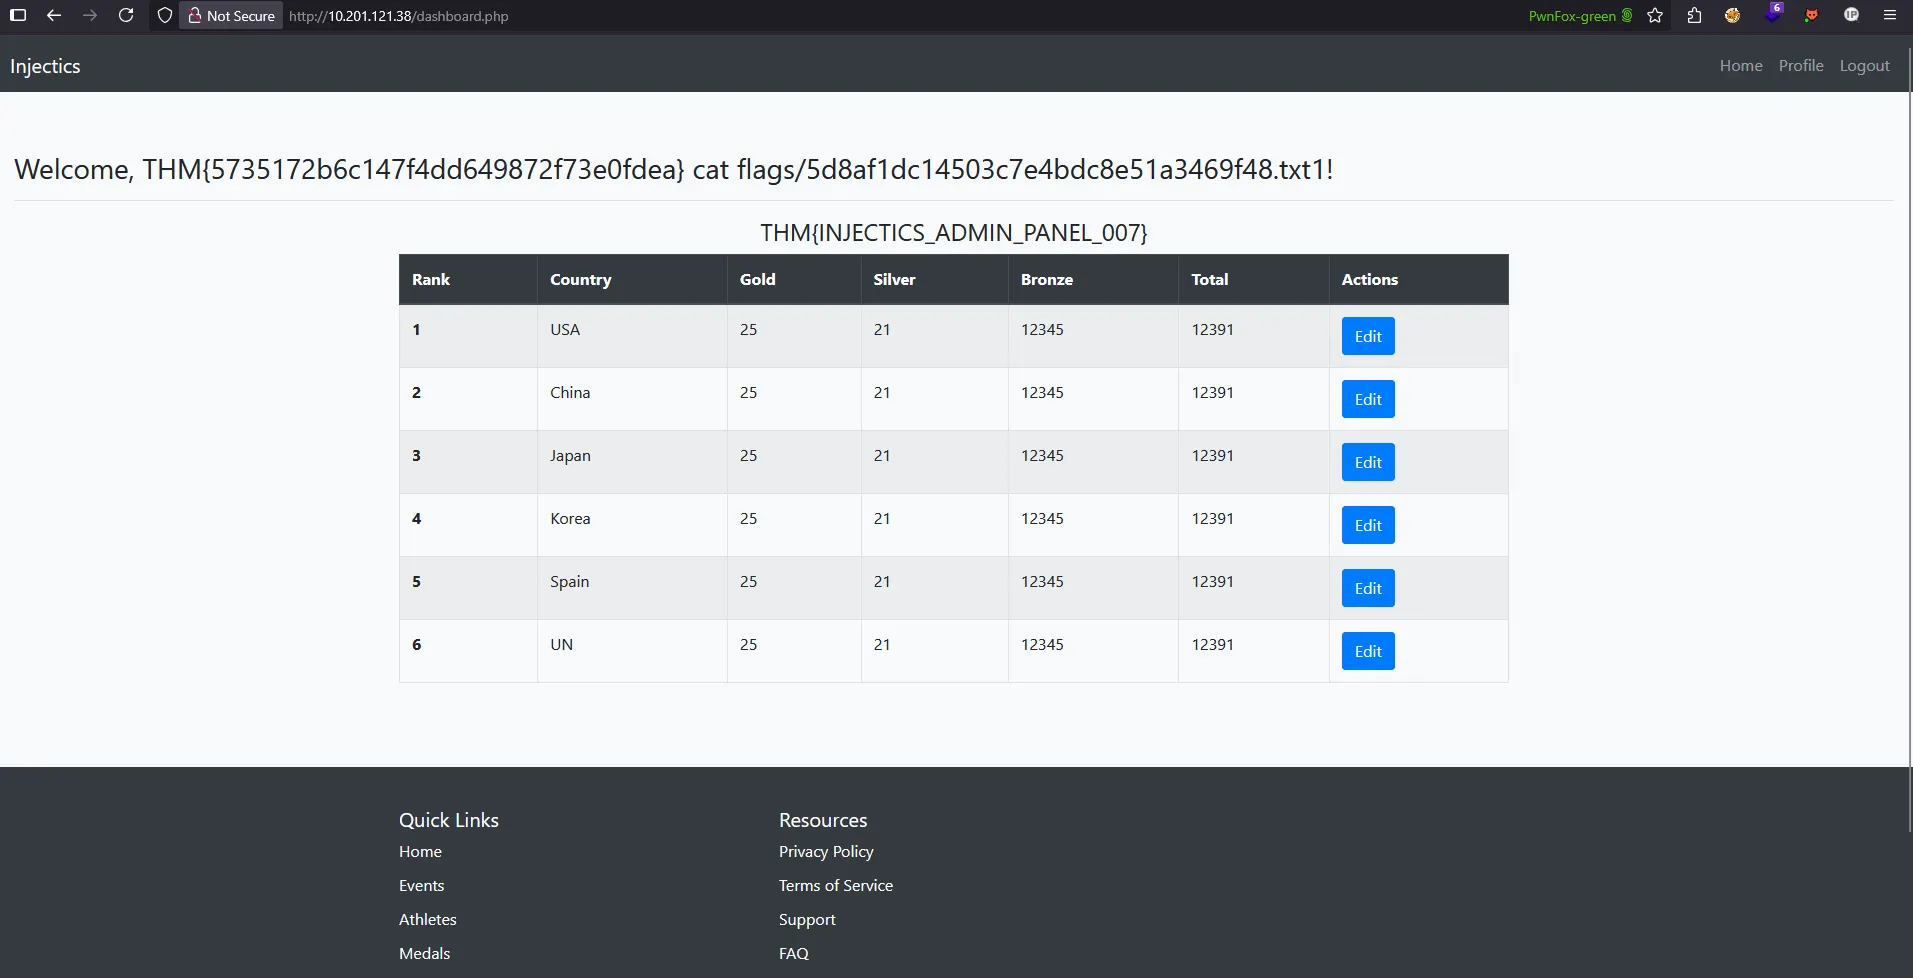Open the PwnFox-green container indicator
Image resolution: width=1913 pixels, height=978 pixels.
1580,16
